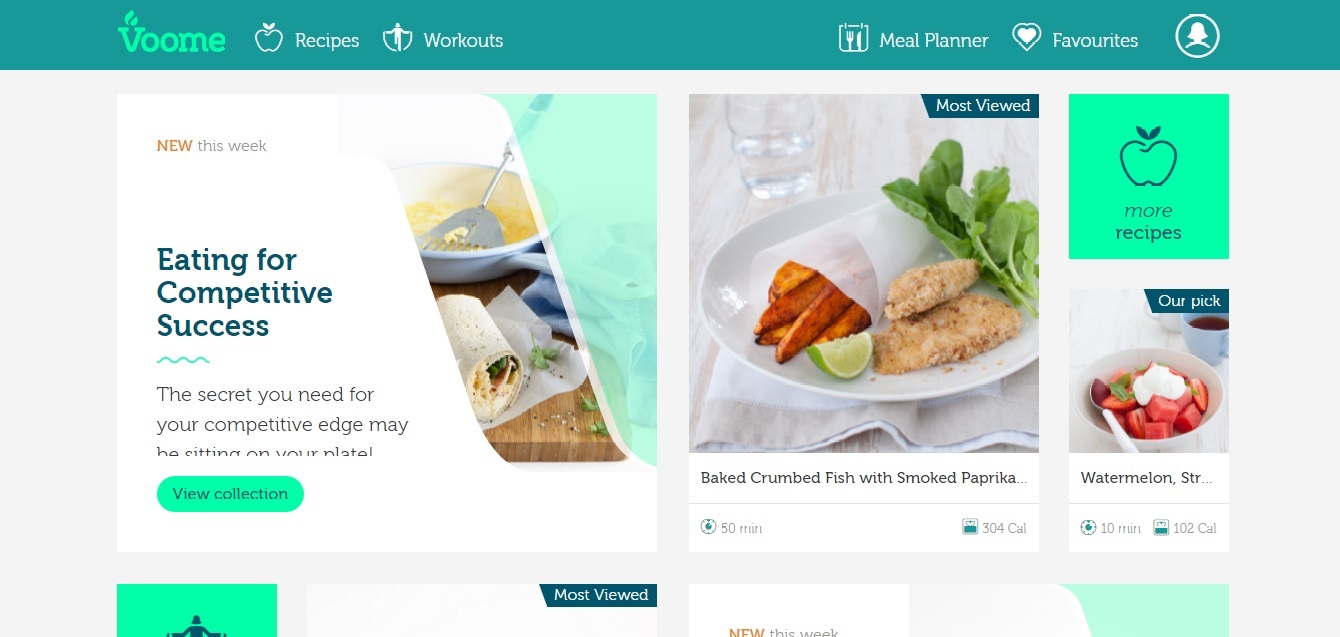Click the Voome logo
This screenshot has width=1340, height=637.
tap(171, 33)
